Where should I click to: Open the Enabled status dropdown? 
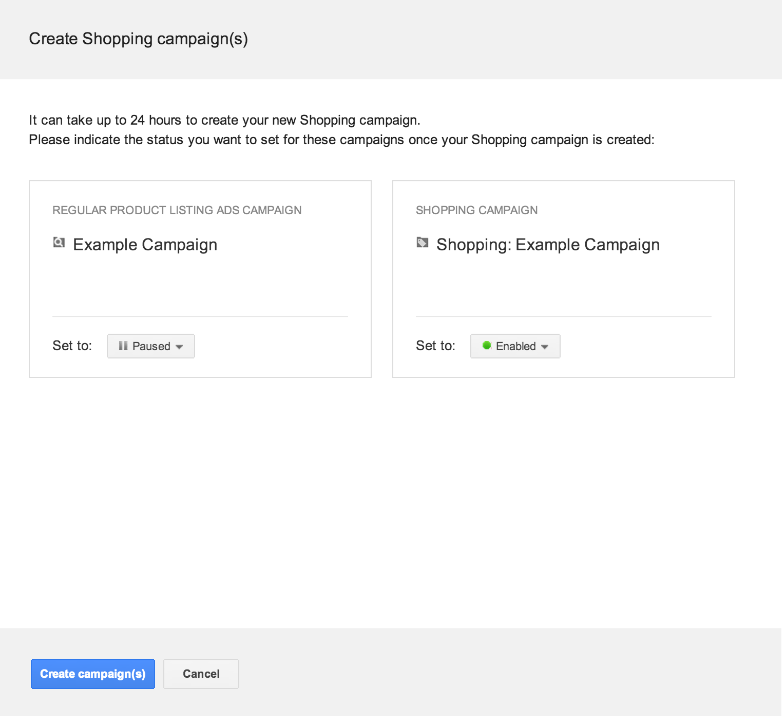point(515,346)
